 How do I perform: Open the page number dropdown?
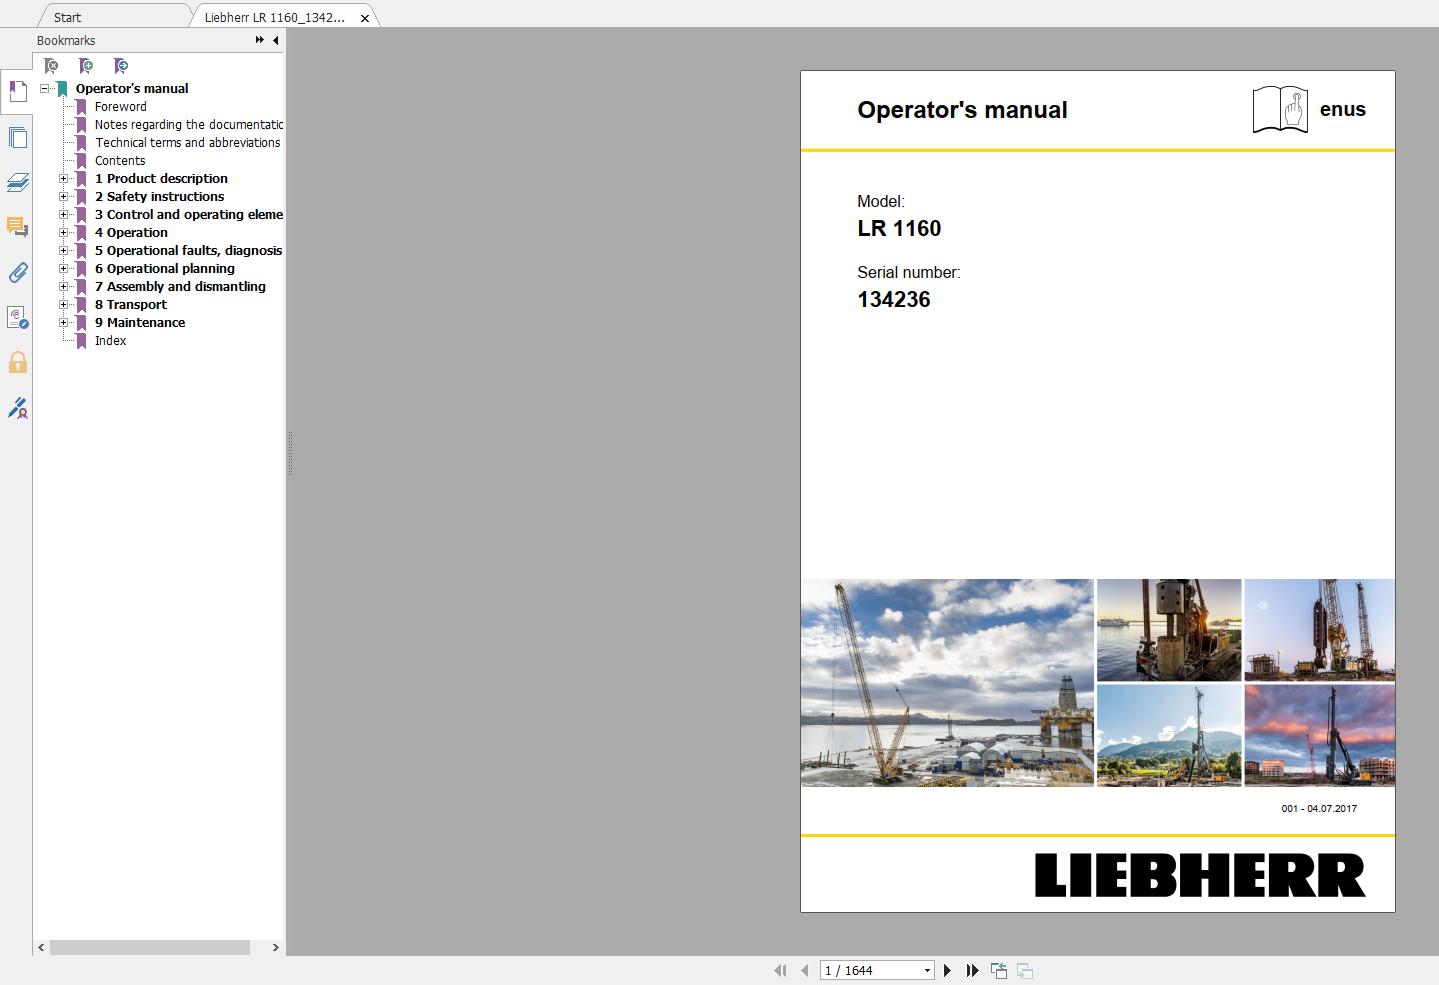tap(925, 970)
